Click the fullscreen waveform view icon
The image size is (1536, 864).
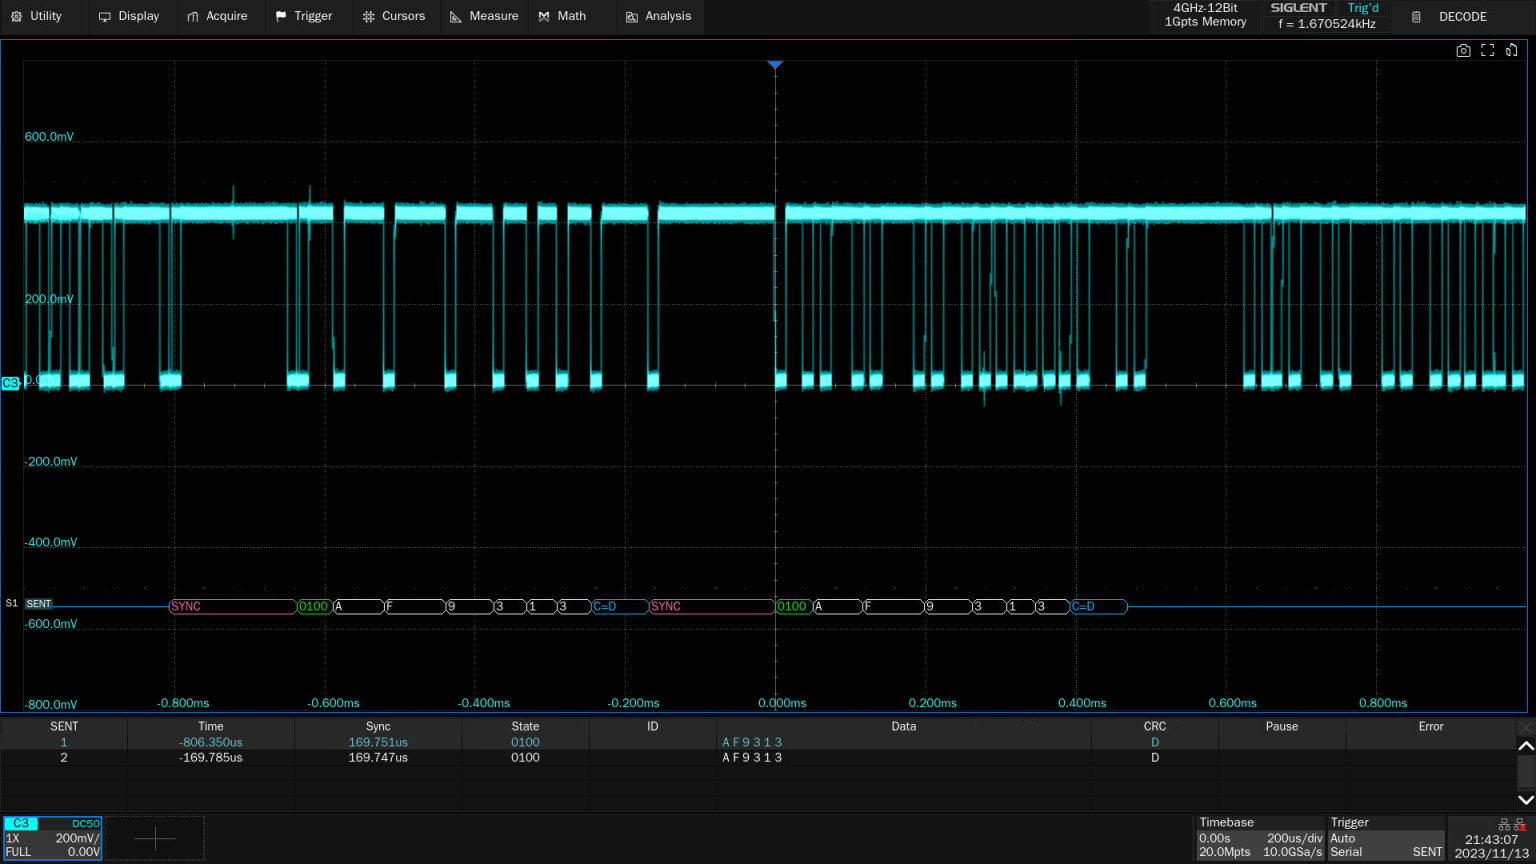[1487, 51]
